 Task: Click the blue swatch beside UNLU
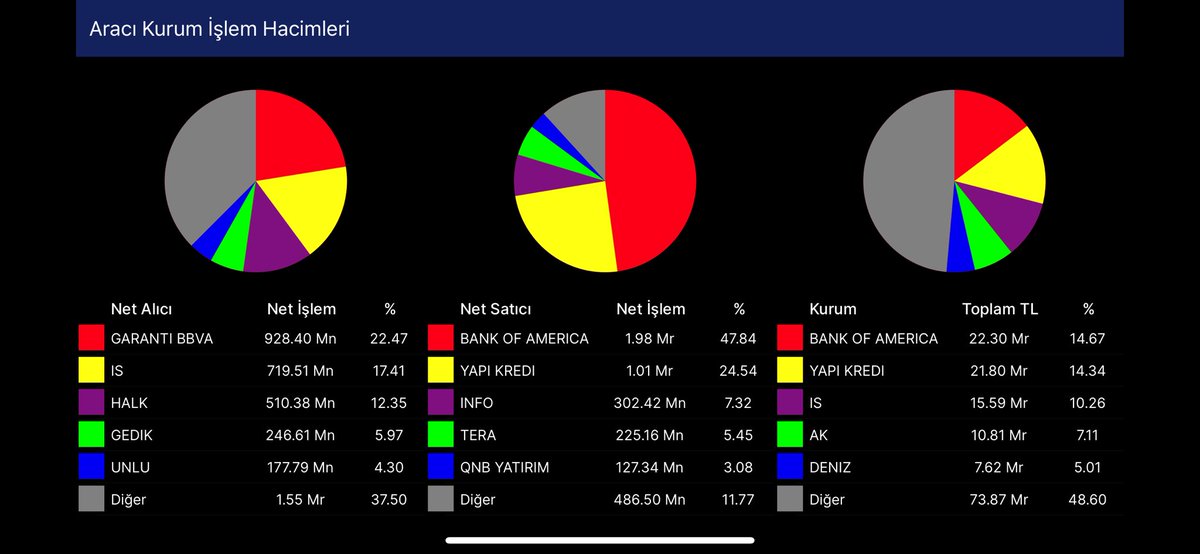tap(91, 467)
